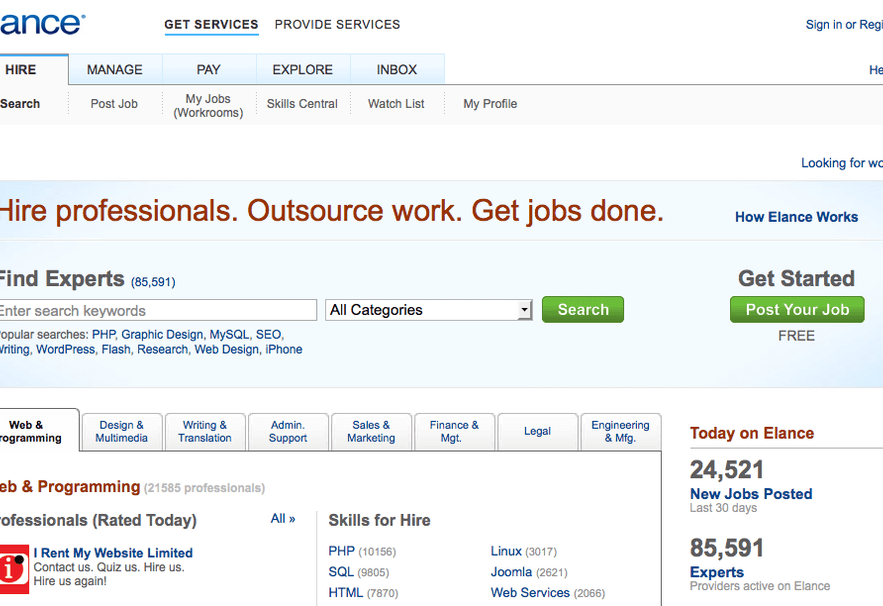The image size is (883, 606).
Task: Open New Jobs Posted link
Action: pos(751,494)
